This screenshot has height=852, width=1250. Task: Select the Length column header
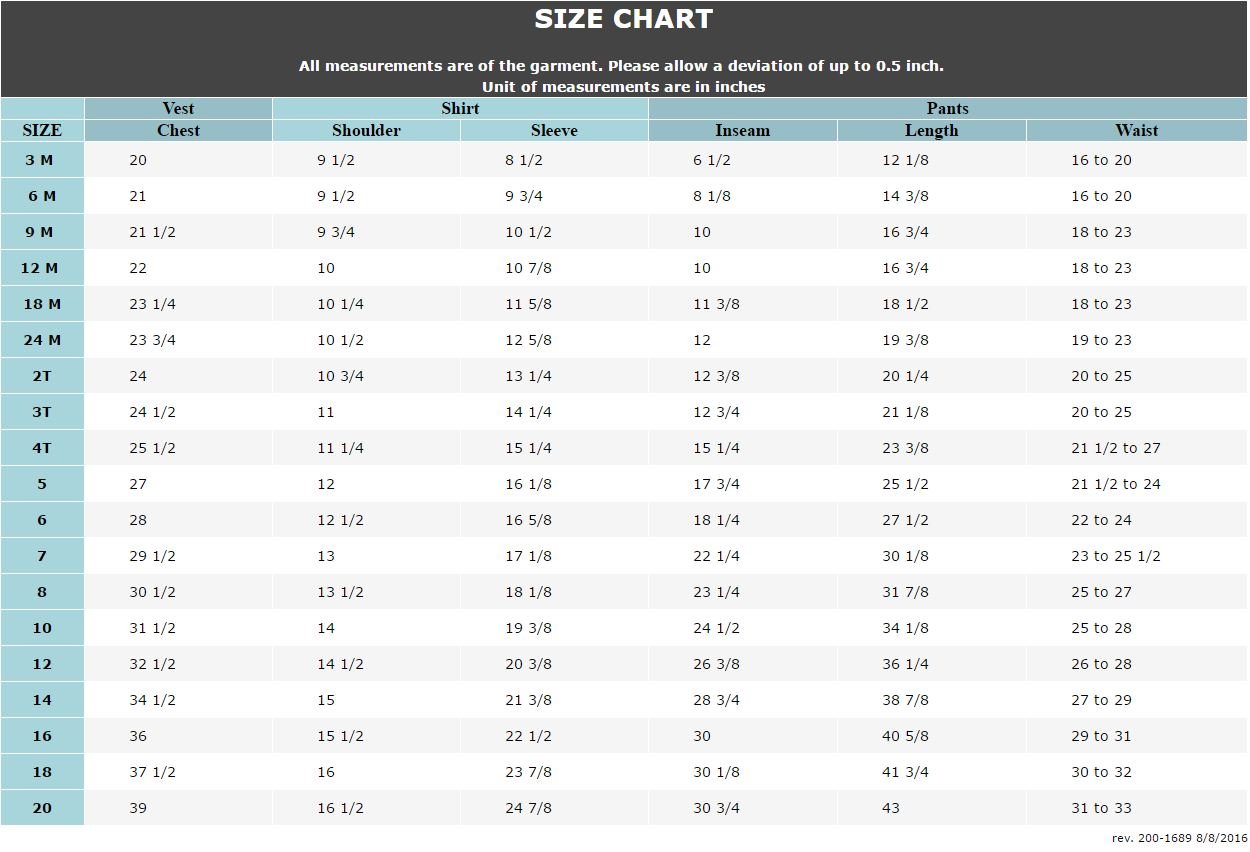click(x=931, y=130)
